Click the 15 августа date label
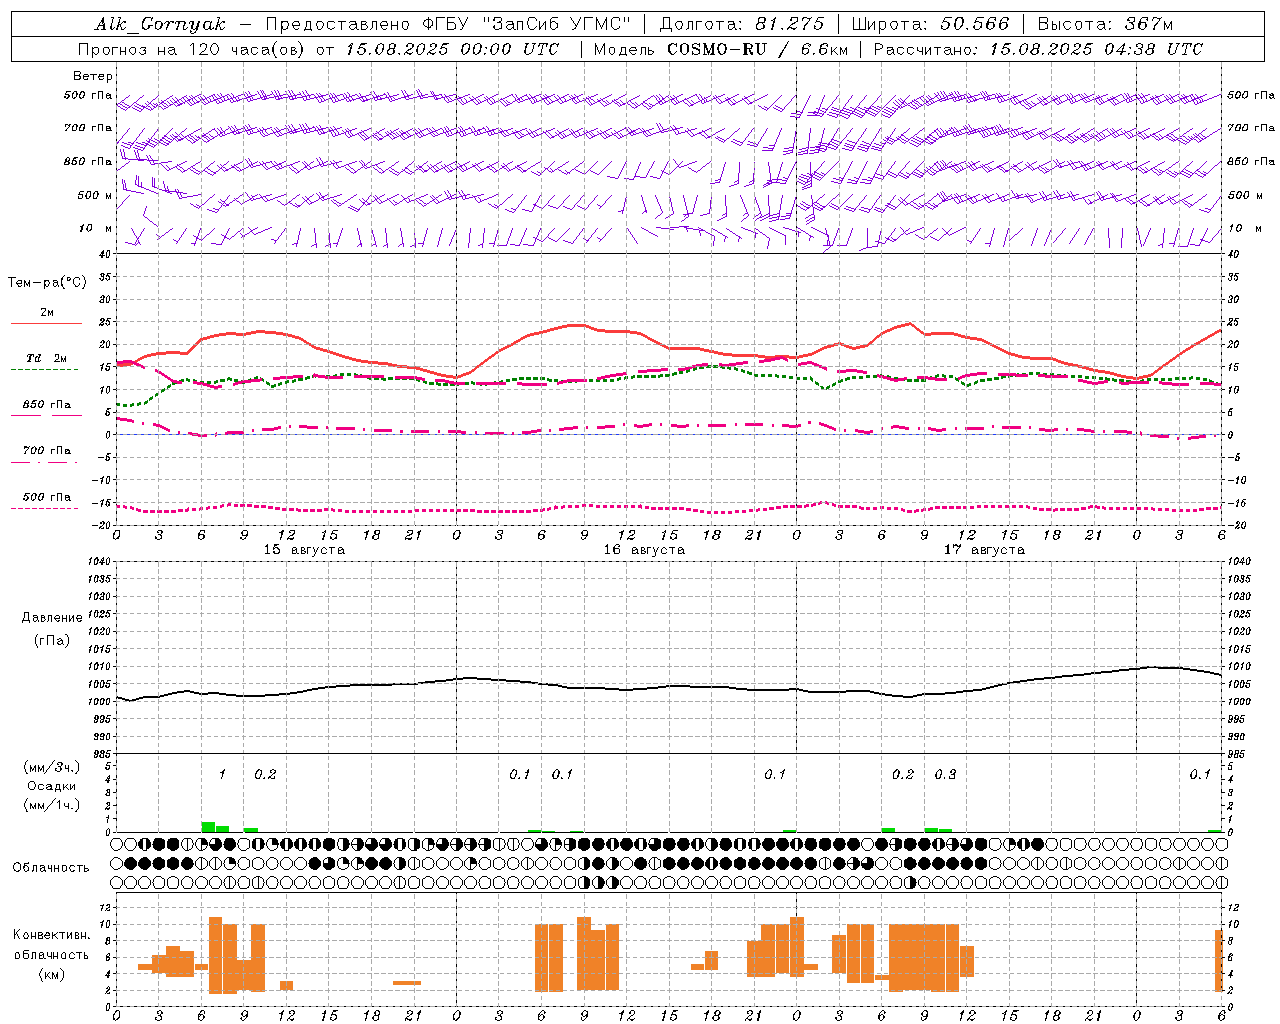This screenshot has width=1280, height=1024. tap(304, 550)
